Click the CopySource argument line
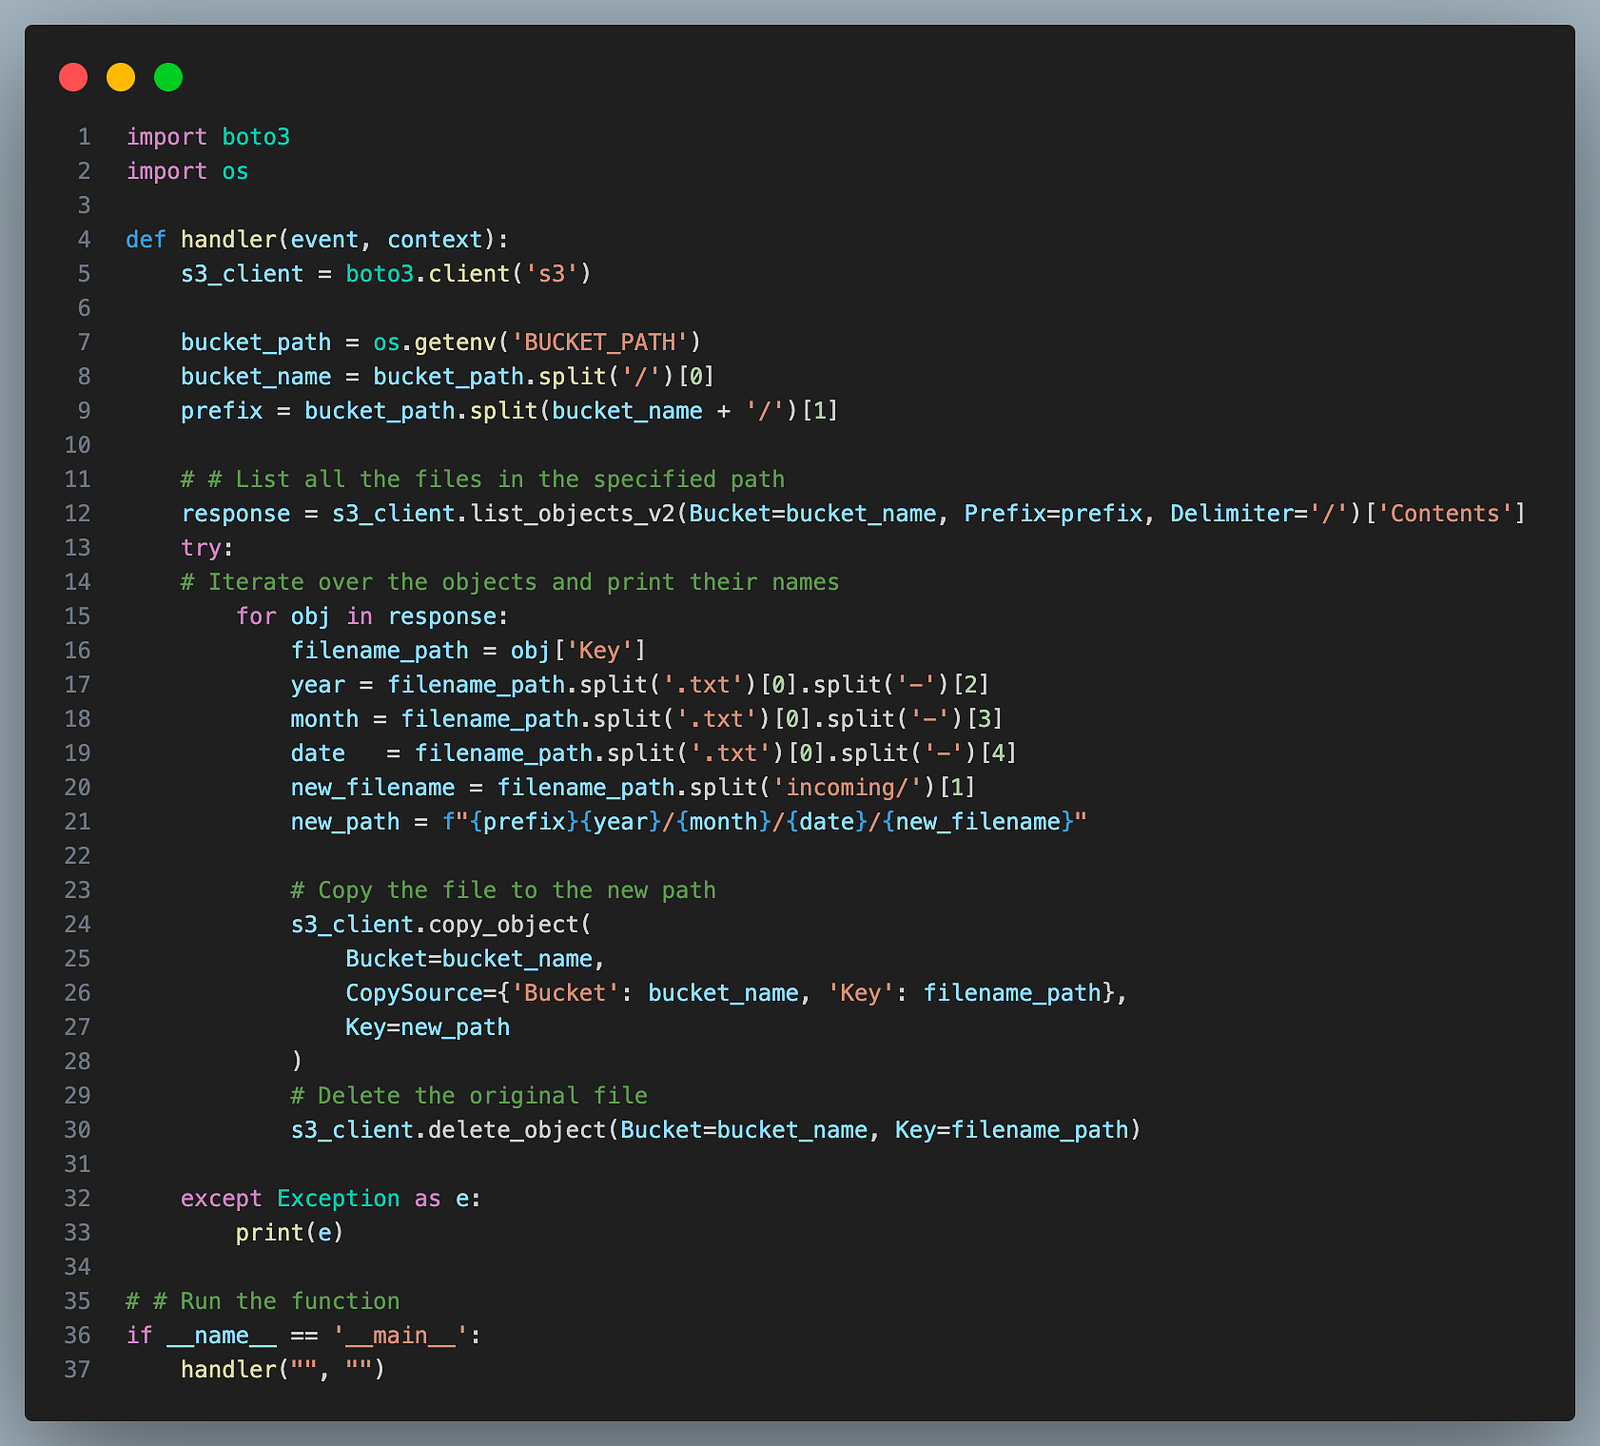The height and width of the screenshot is (1446, 1600). pyautogui.click(x=737, y=993)
